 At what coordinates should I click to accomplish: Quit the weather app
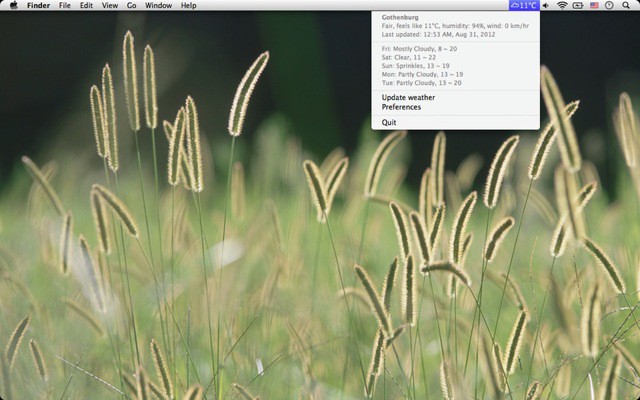(x=389, y=122)
